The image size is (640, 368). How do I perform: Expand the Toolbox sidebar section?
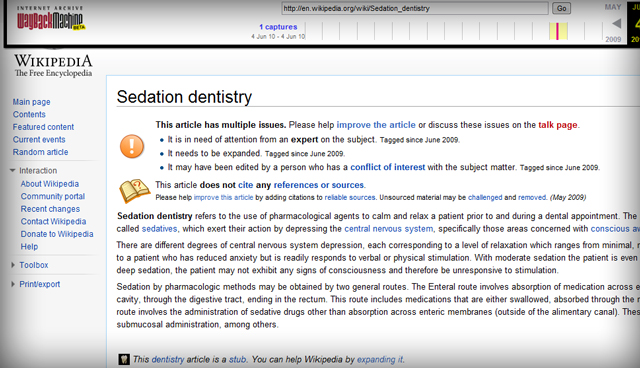pos(13,265)
